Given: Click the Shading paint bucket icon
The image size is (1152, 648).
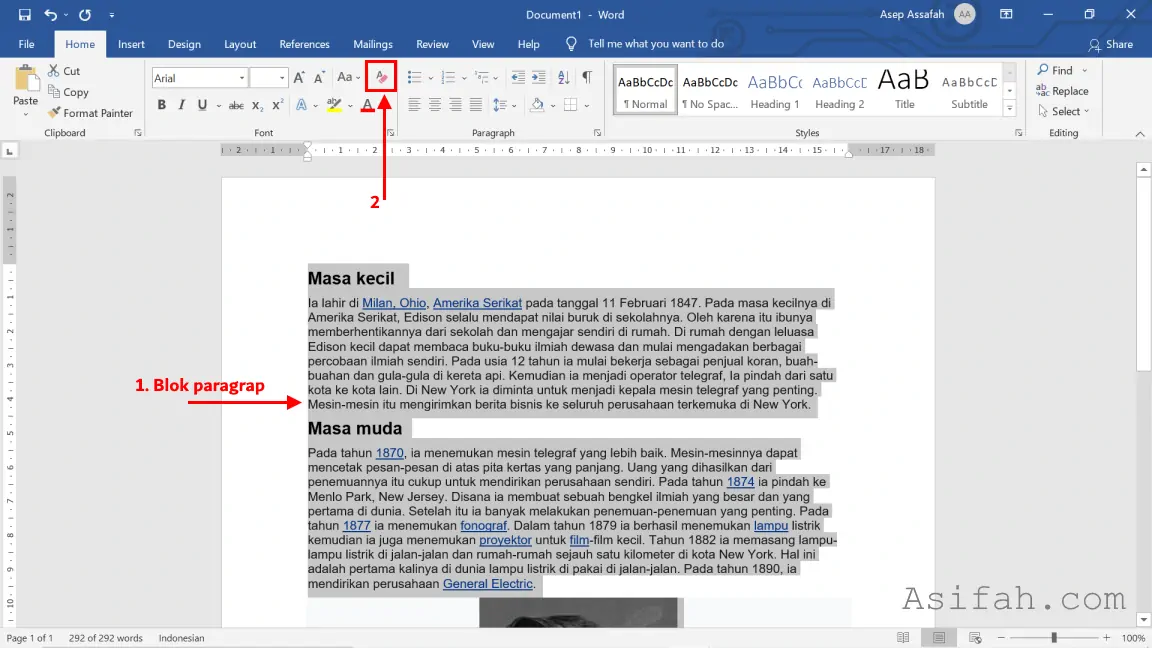Looking at the screenshot, I should tap(537, 105).
